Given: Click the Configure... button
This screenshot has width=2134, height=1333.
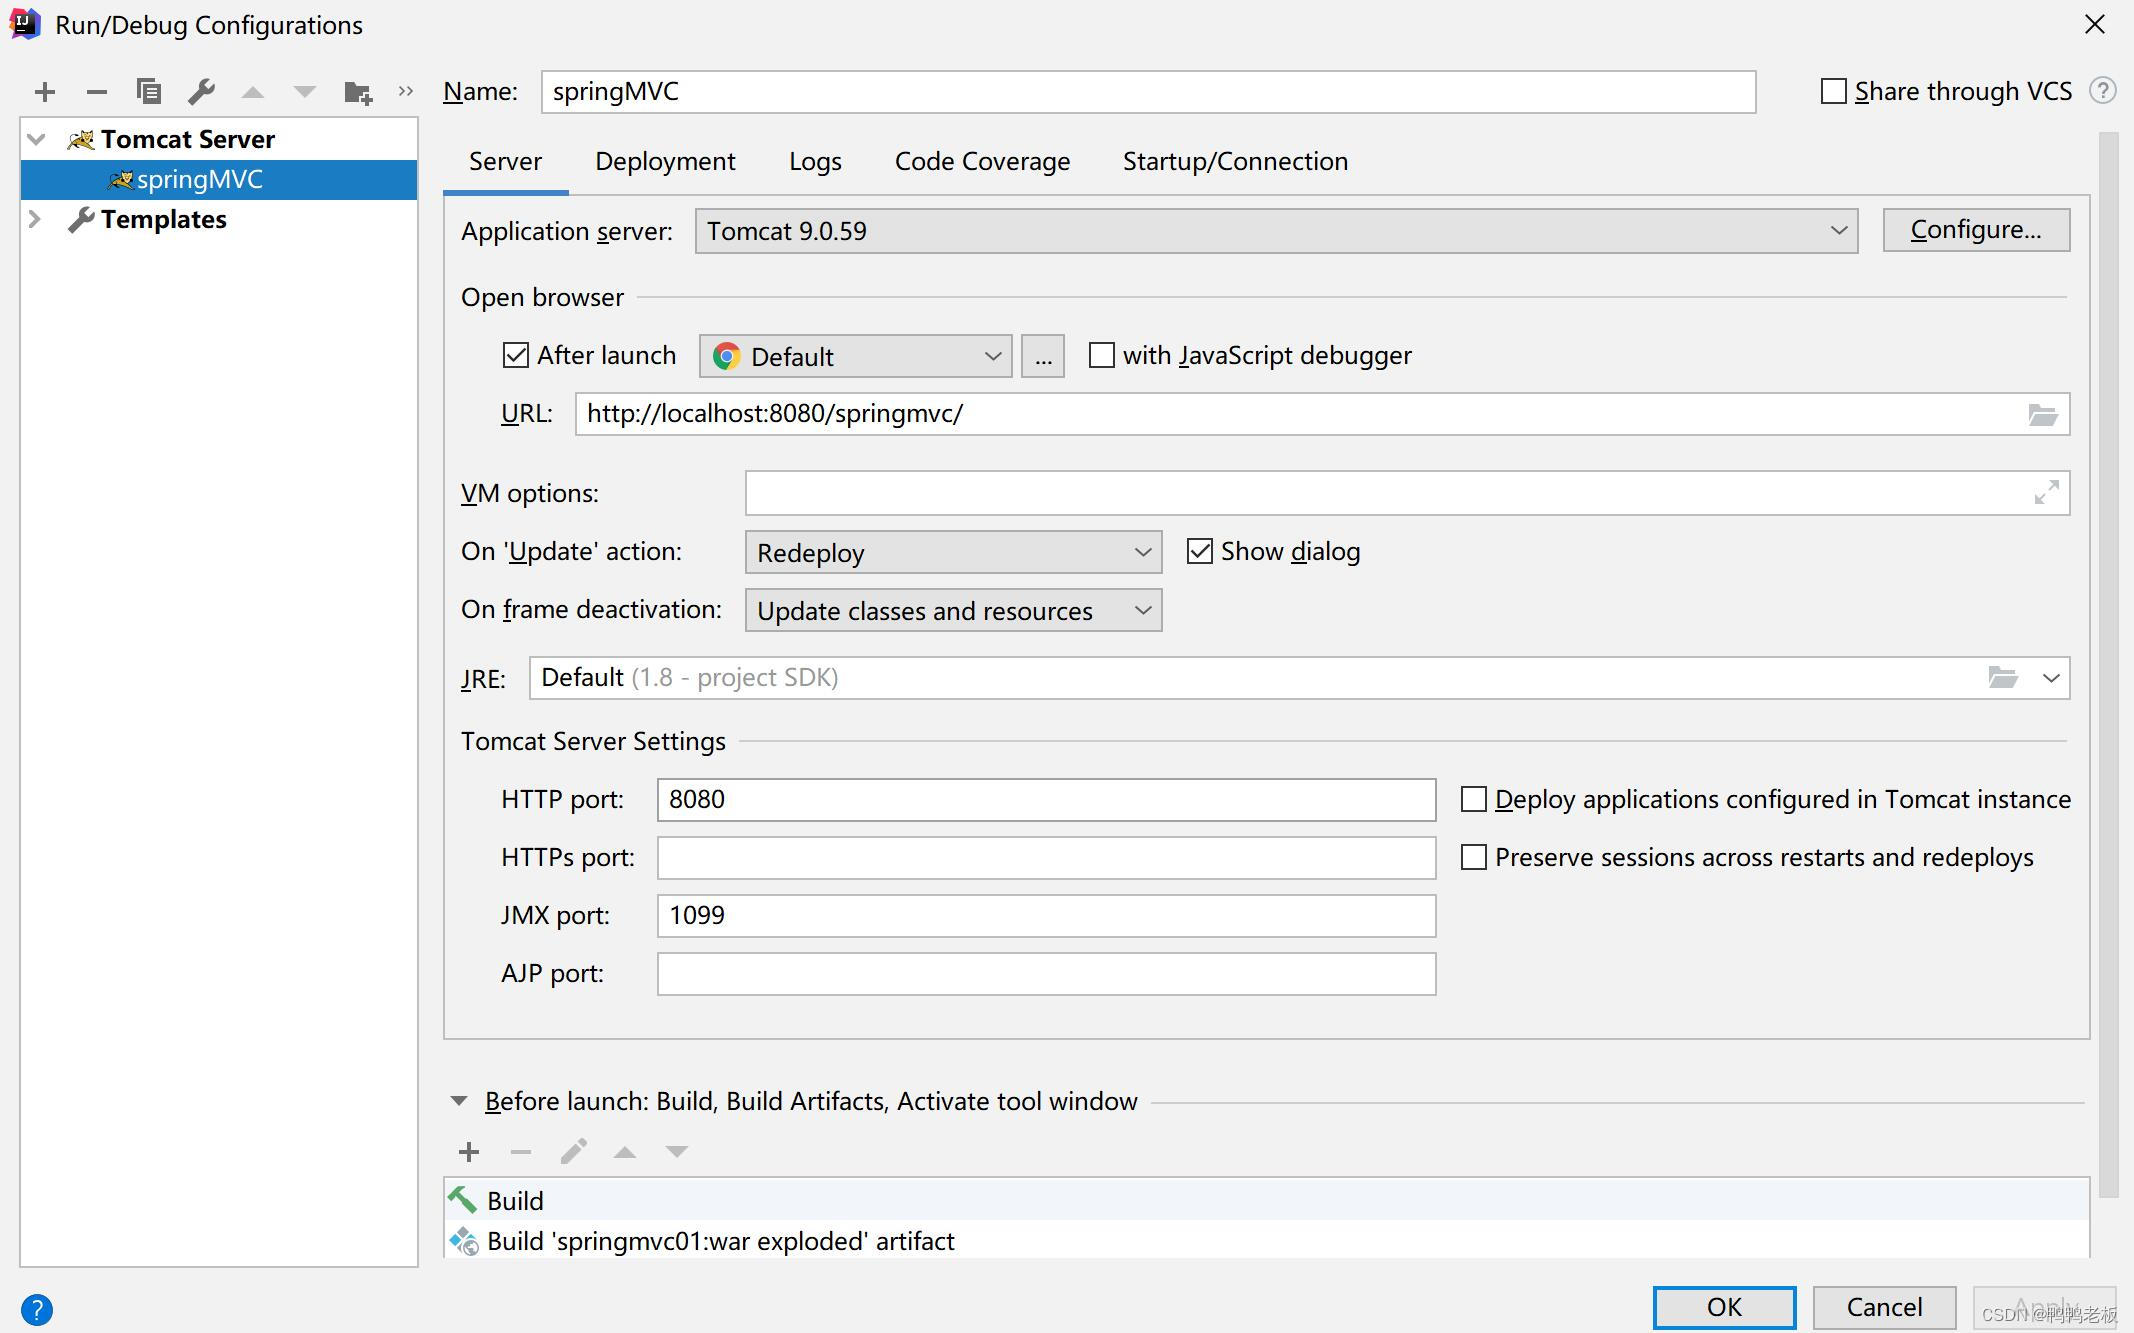Looking at the screenshot, I should 1975,230.
